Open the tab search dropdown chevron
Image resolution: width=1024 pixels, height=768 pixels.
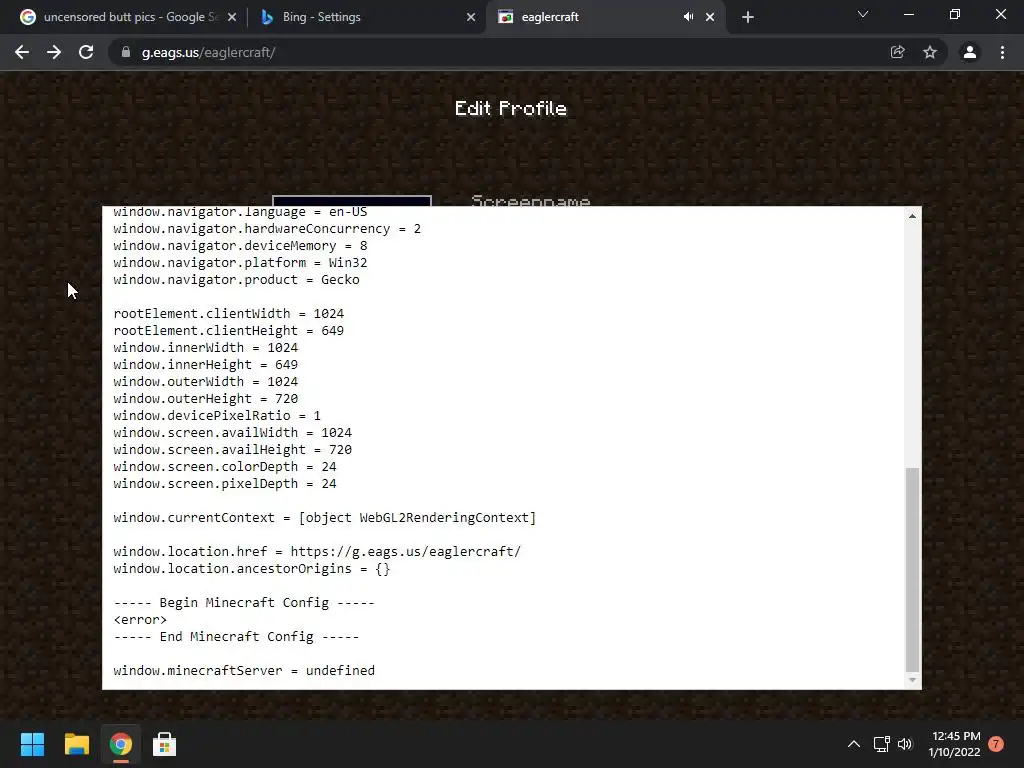point(863,14)
